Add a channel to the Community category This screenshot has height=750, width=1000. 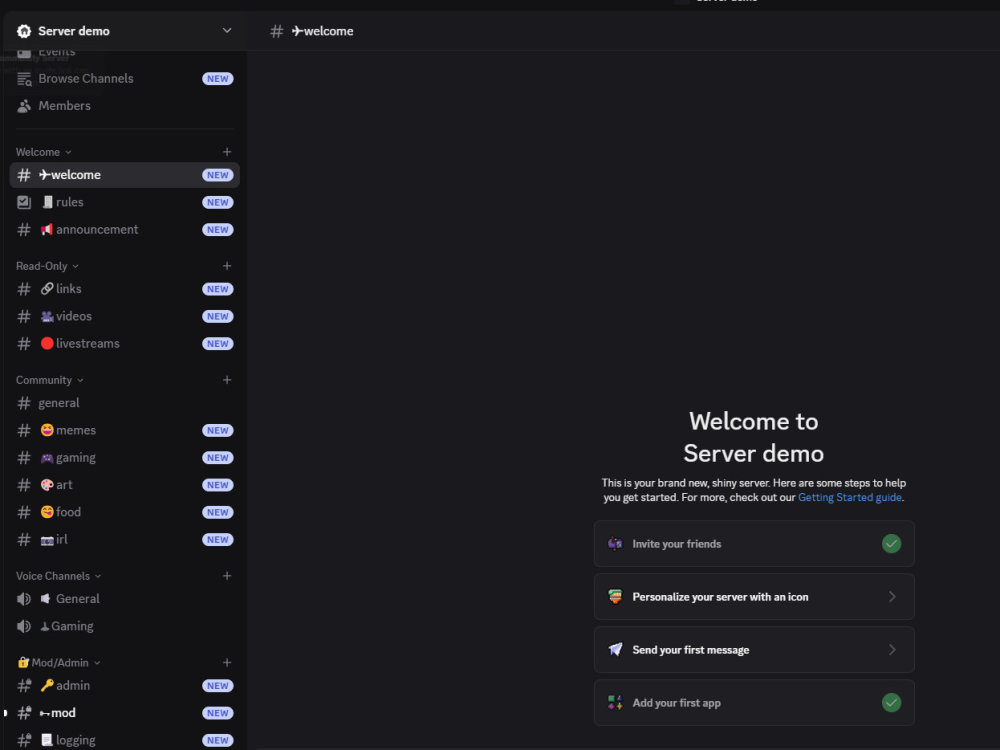(226, 380)
